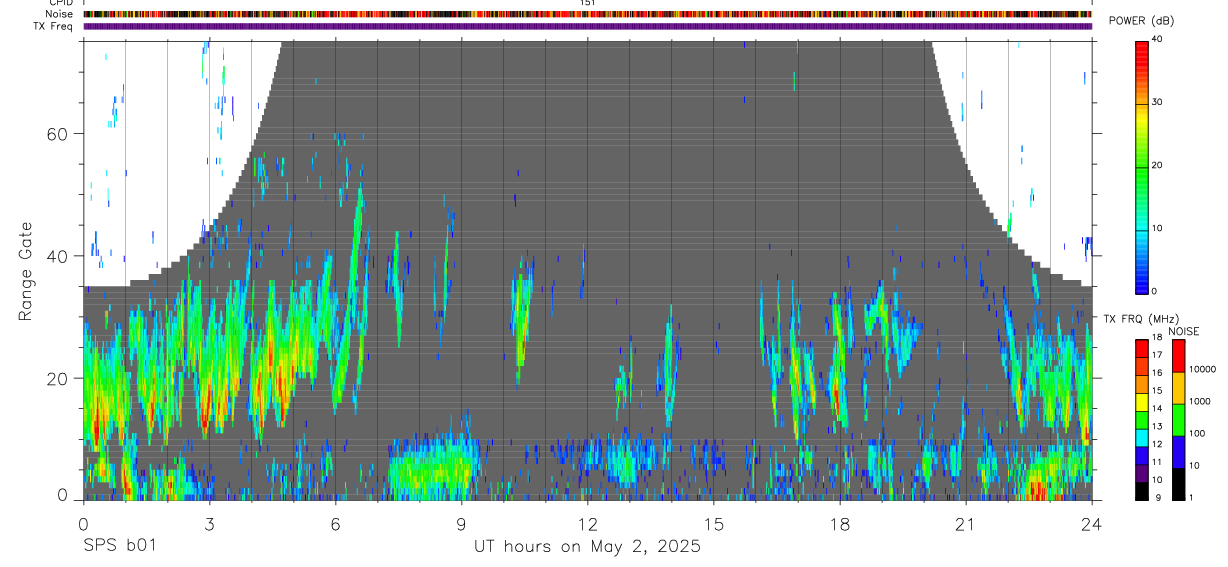Click the 0 tick on UT hours axis
The width and height of the screenshot is (1228, 567).
[x=83, y=523]
